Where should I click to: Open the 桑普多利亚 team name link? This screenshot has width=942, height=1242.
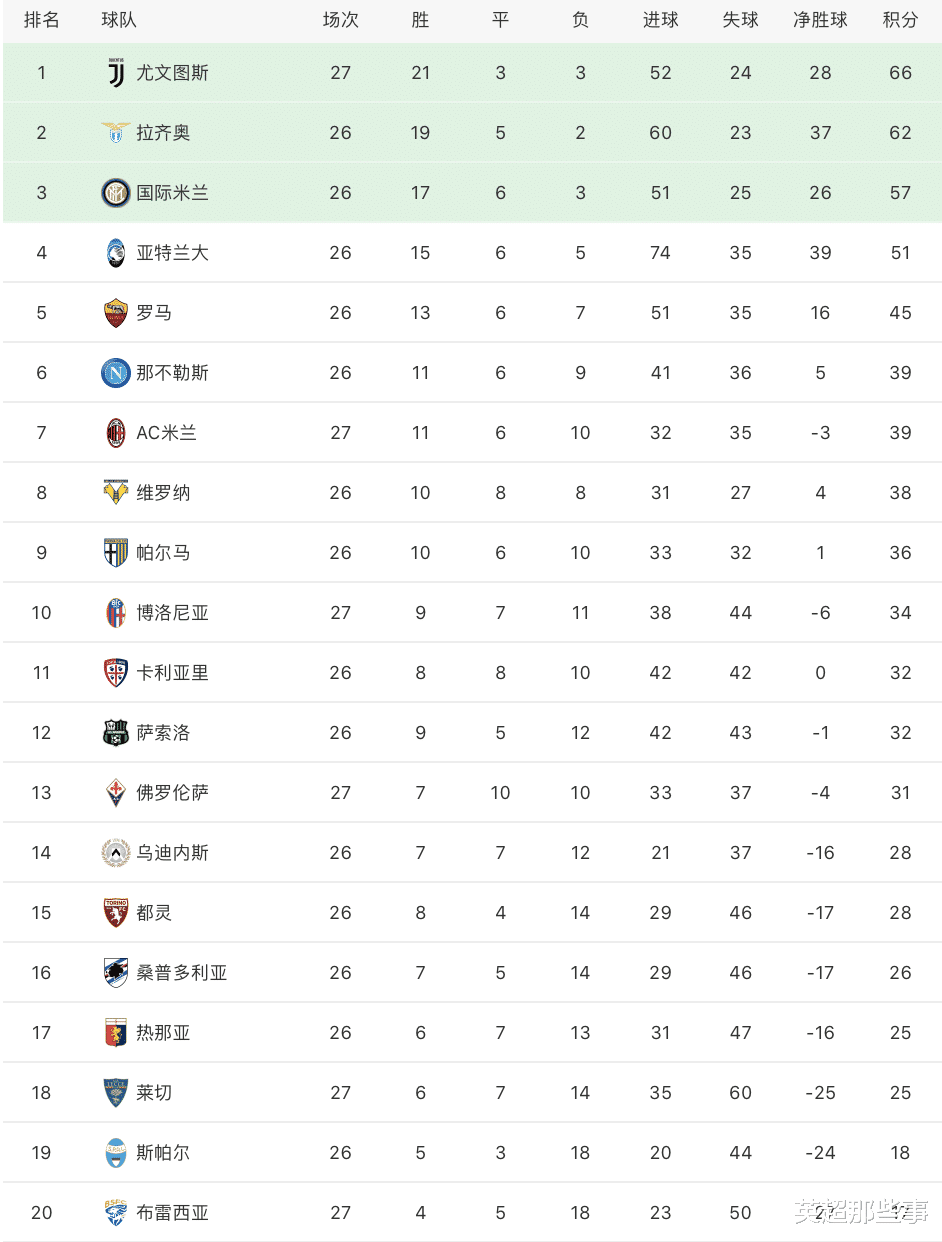(x=181, y=973)
